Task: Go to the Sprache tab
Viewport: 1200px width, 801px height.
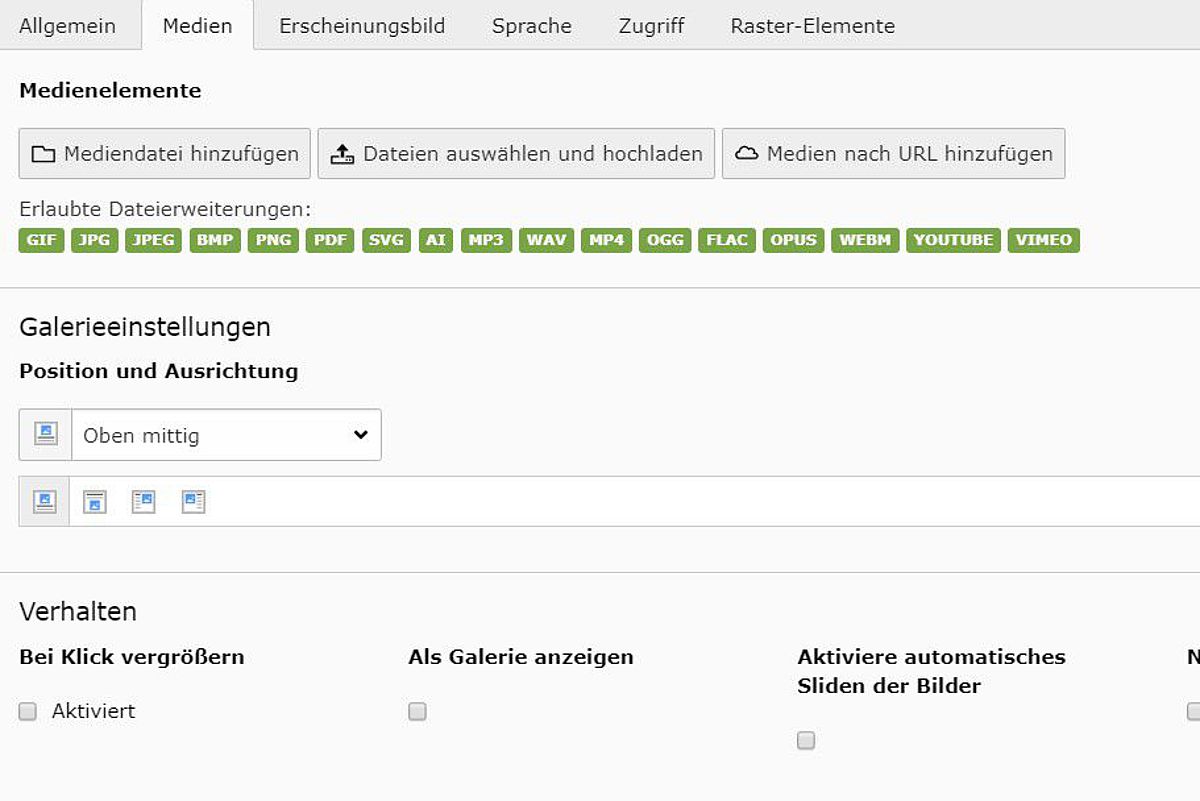Action: pos(532,26)
